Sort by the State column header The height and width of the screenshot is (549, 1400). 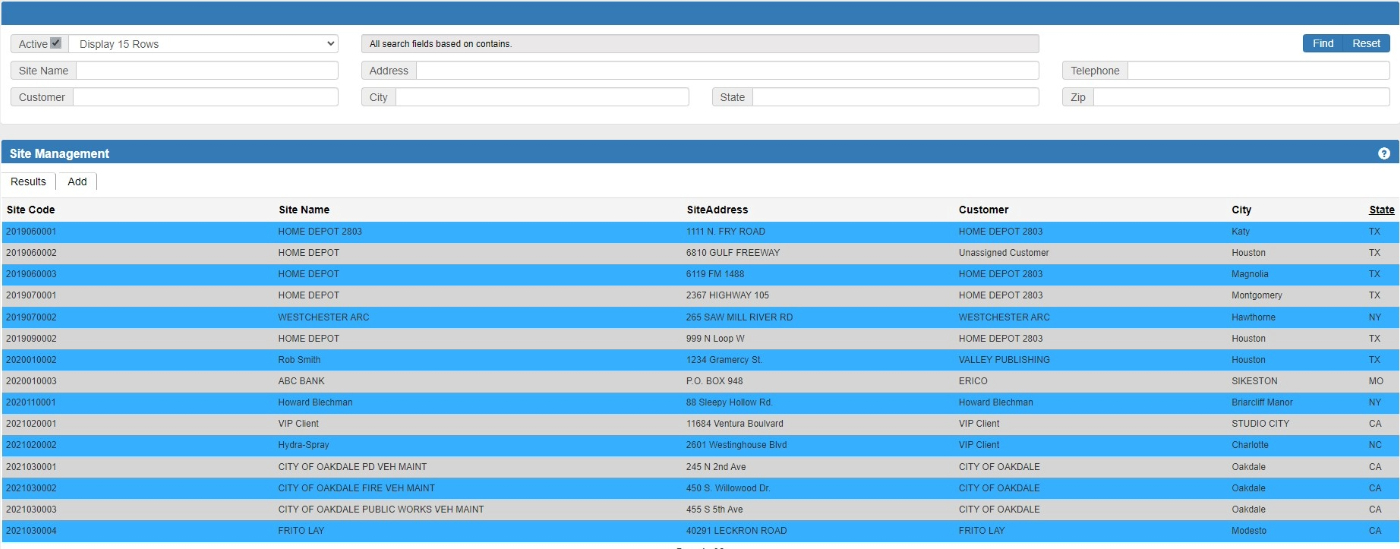tap(1381, 210)
